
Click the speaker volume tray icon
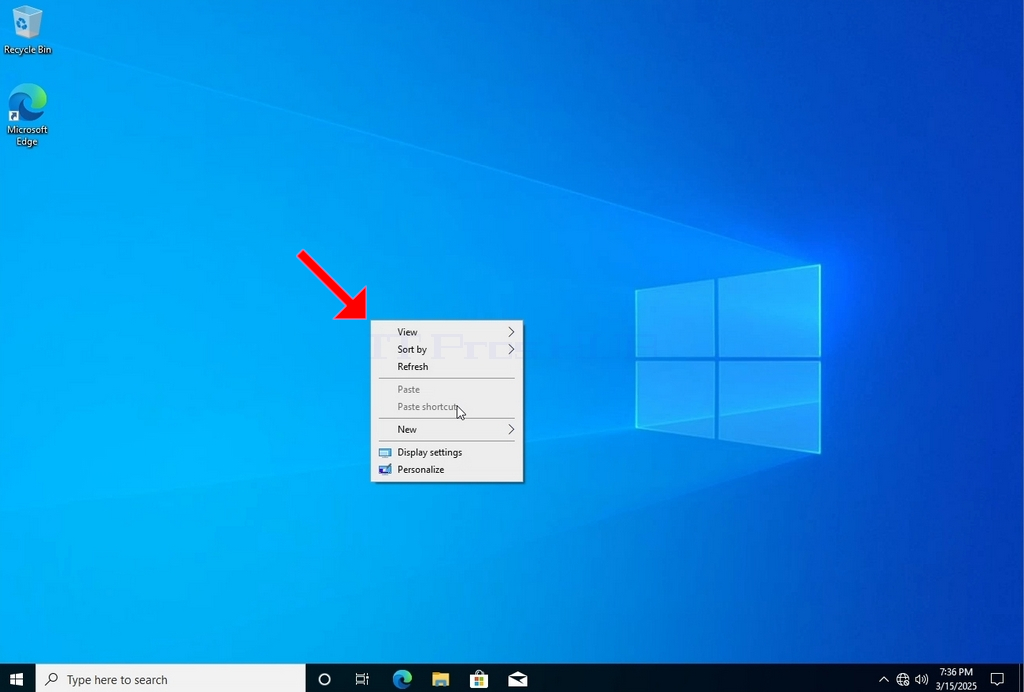tap(921, 679)
